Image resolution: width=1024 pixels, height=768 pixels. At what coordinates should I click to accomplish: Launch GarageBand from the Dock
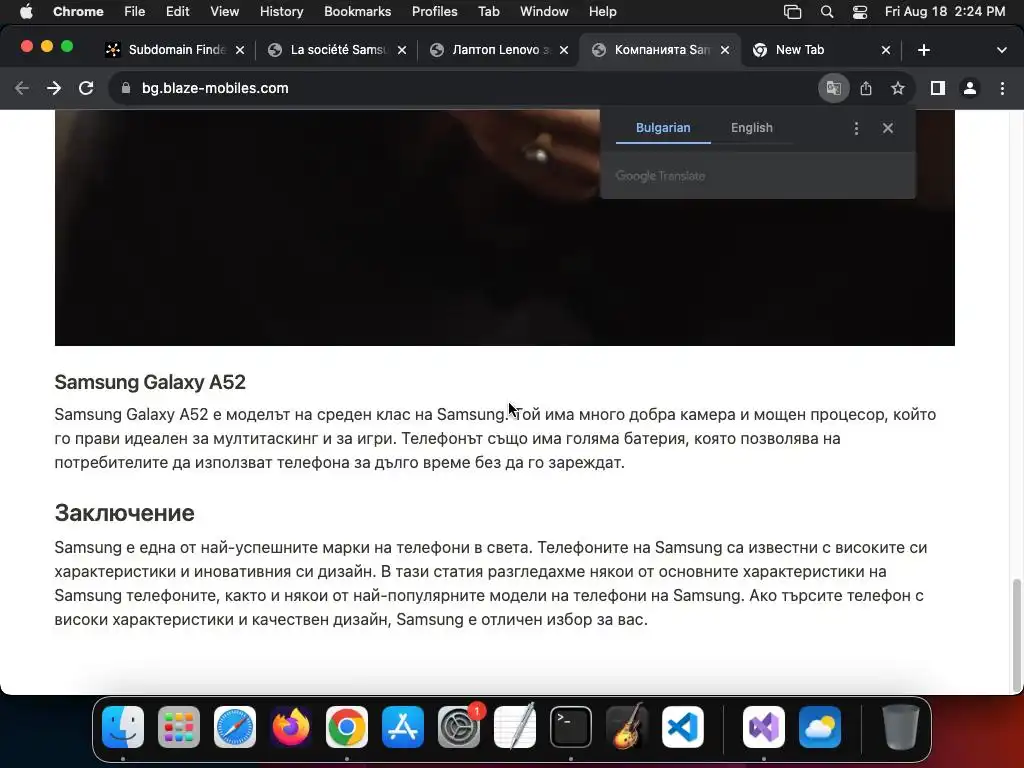627,727
